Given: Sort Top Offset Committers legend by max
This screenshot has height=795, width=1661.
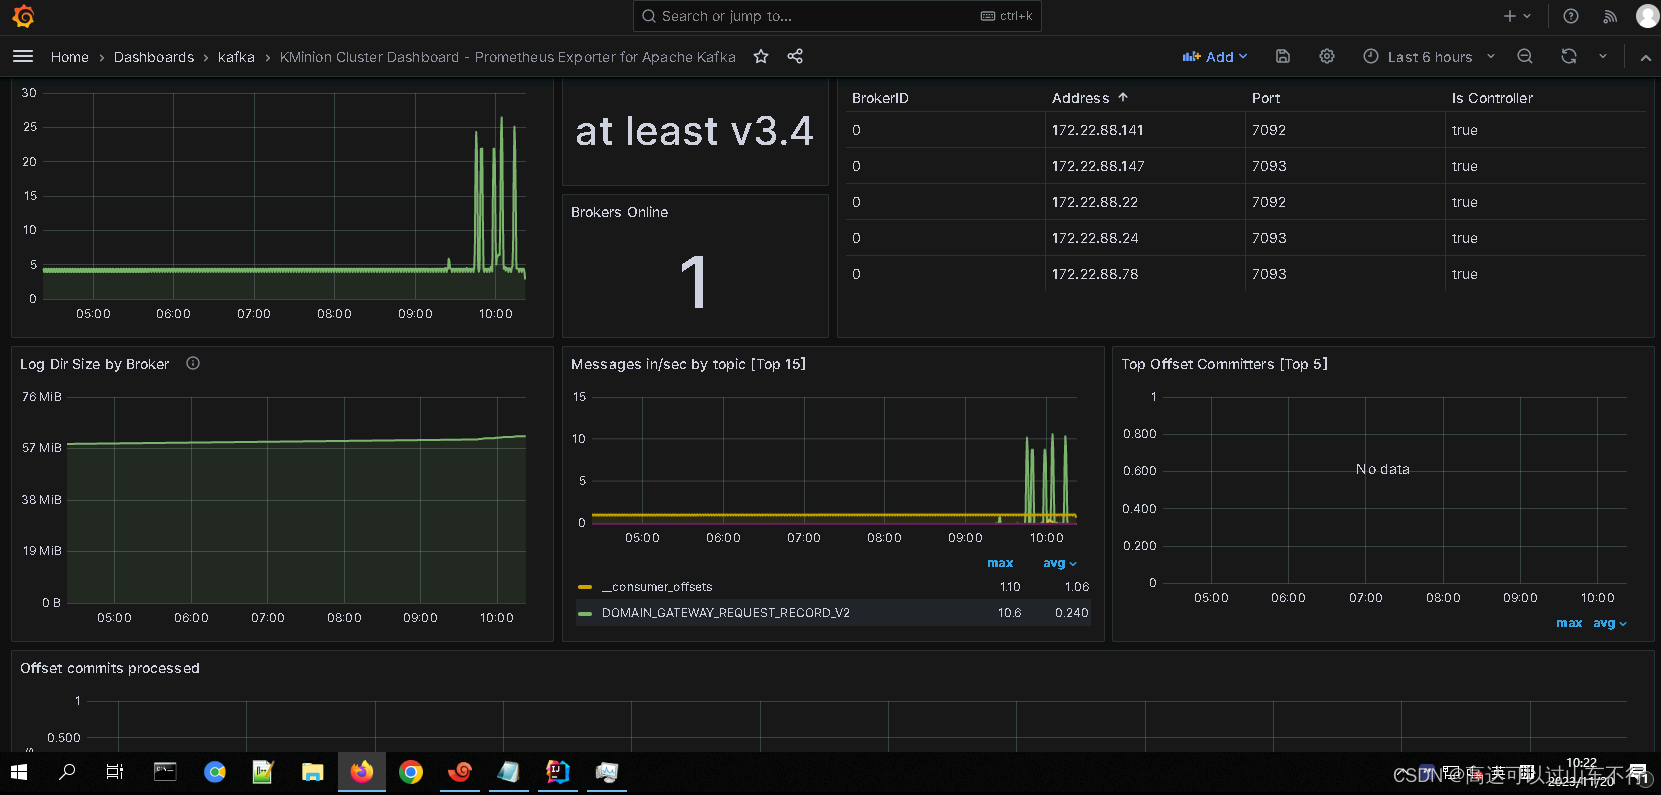Looking at the screenshot, I should point(1569,624).
